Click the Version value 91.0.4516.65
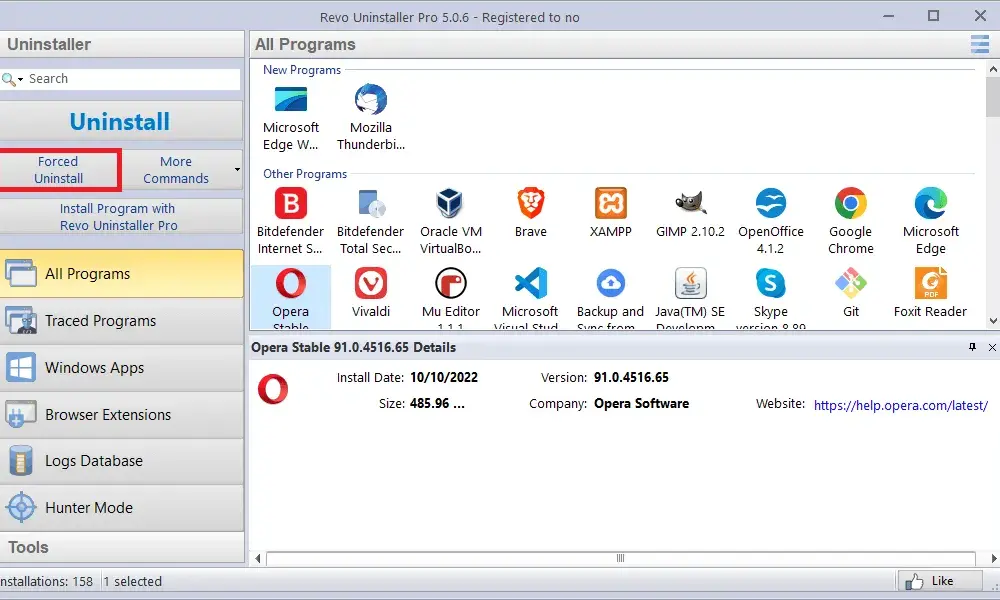The width and height of the screenshot is (1000, 600). click(631, 377)
